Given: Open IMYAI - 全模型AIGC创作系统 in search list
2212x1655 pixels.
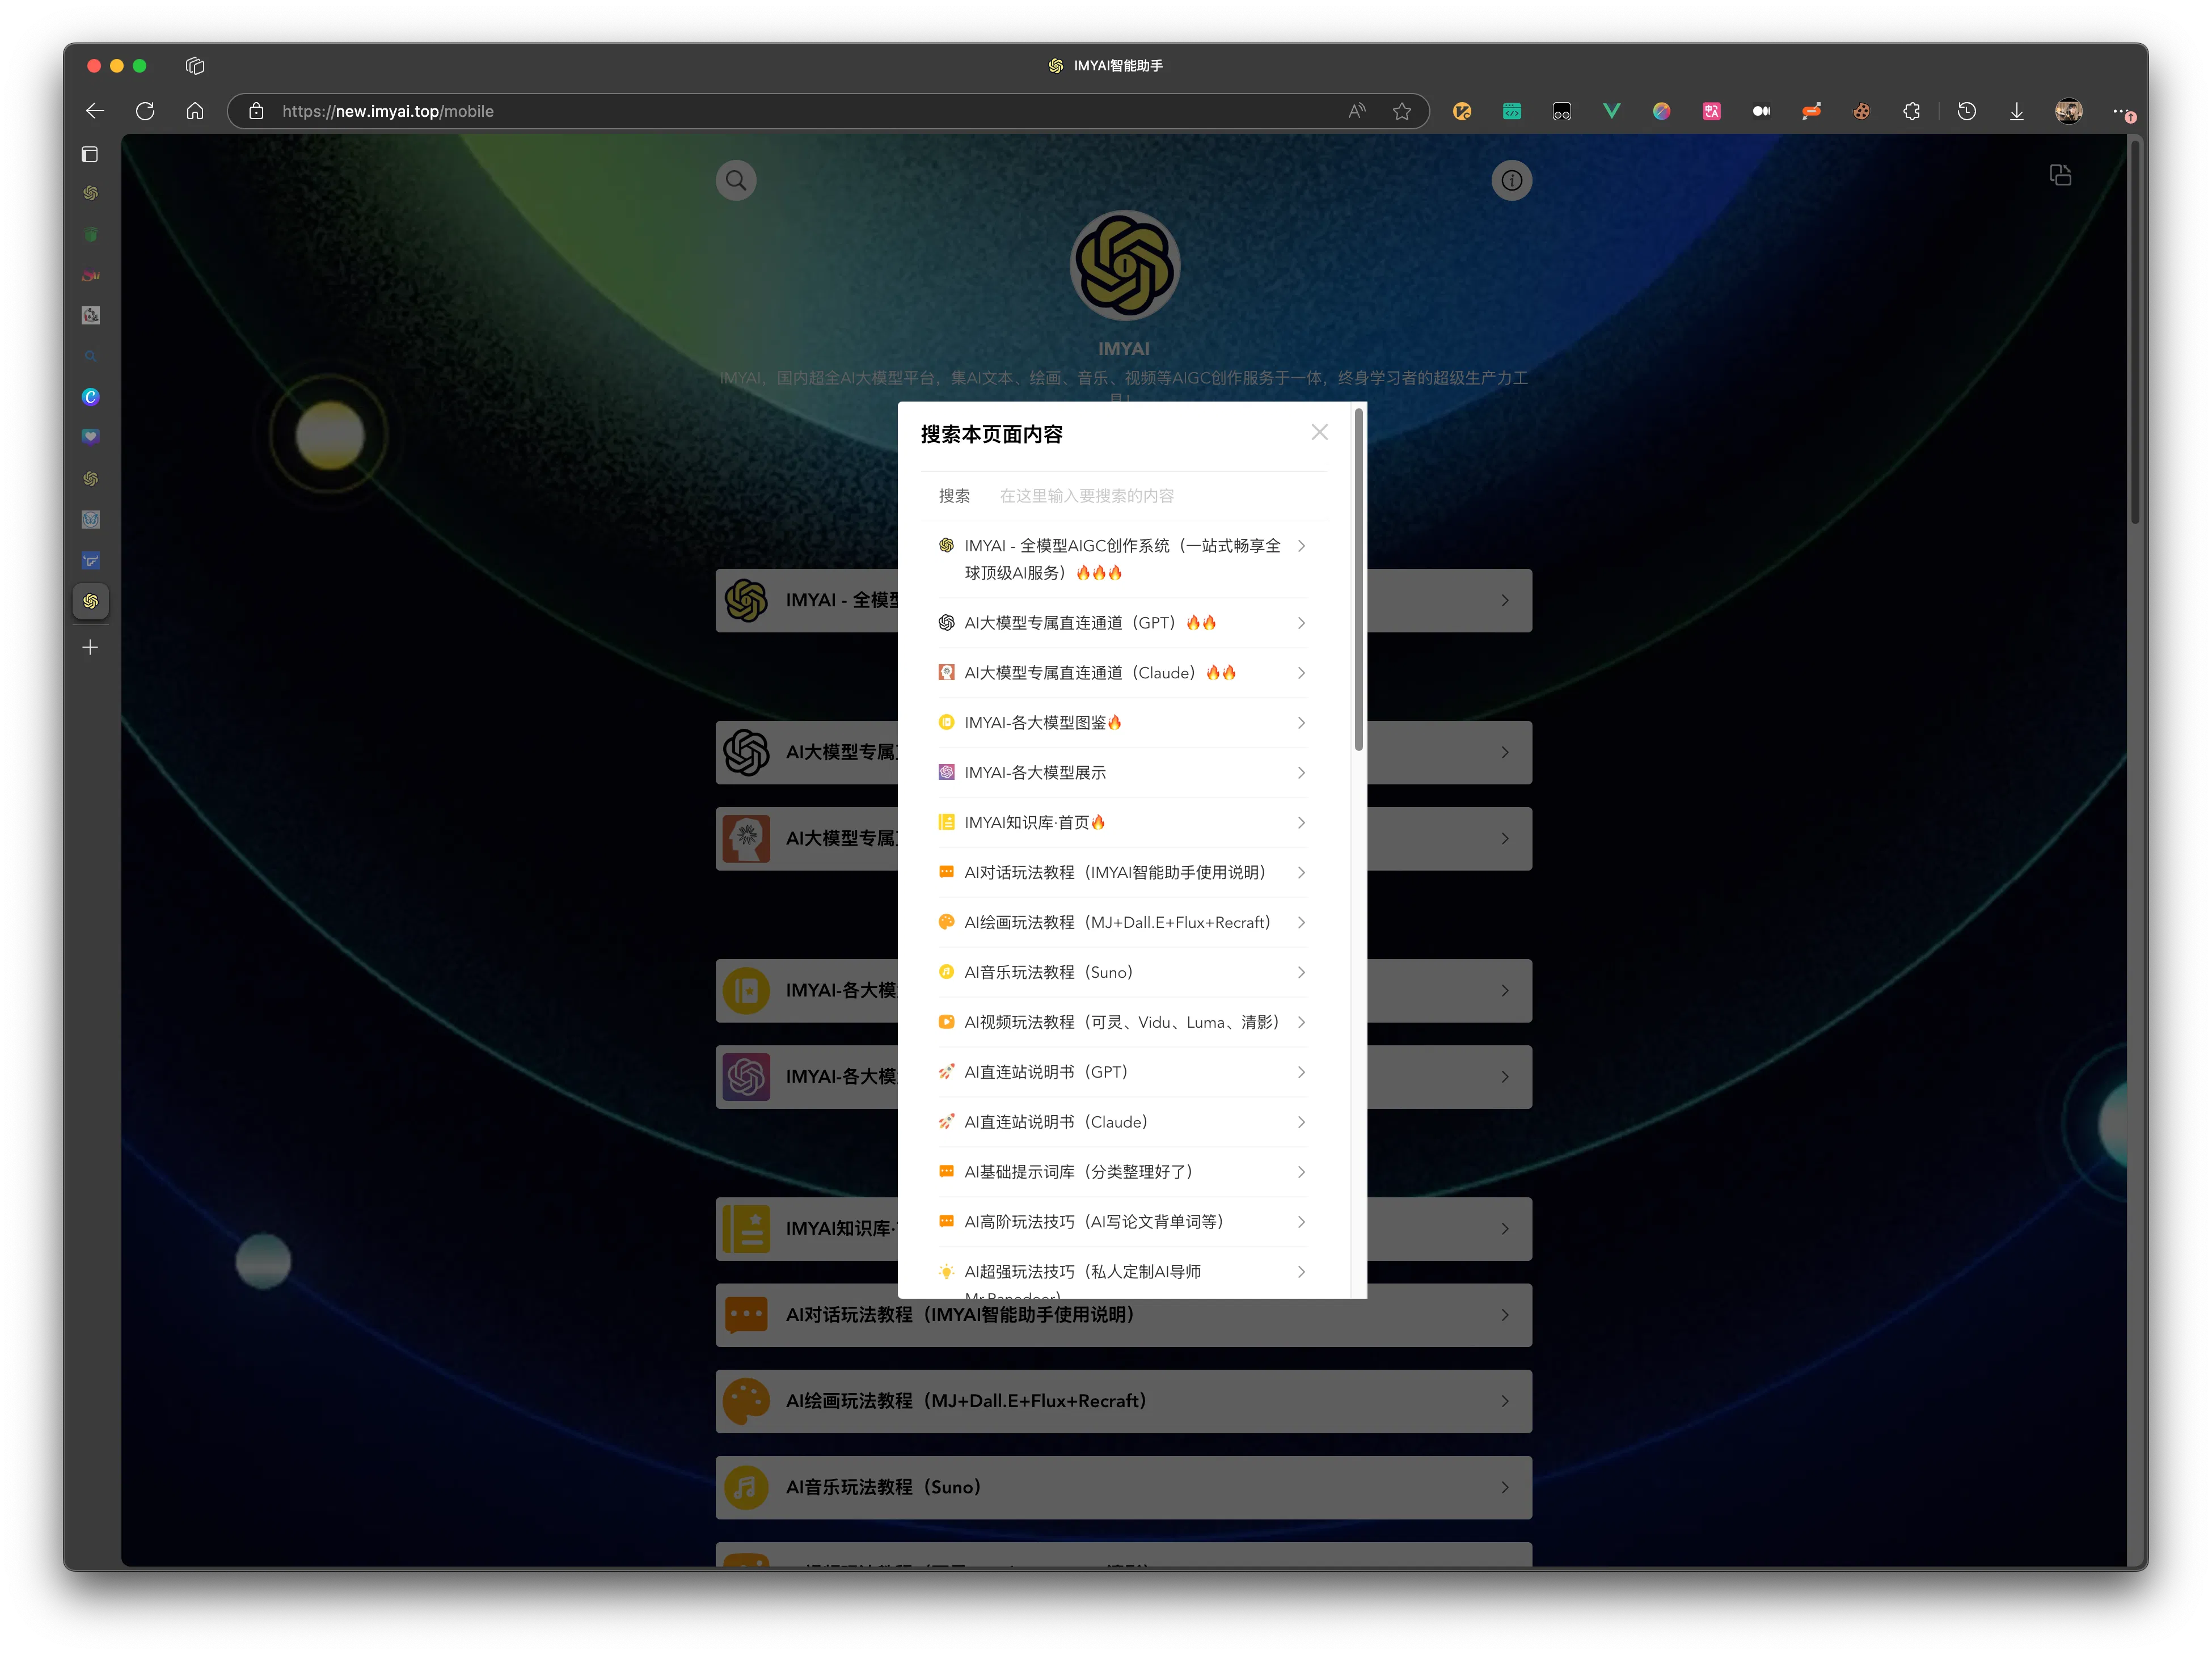Looking at the screenshot, I should pos(1123,559).
